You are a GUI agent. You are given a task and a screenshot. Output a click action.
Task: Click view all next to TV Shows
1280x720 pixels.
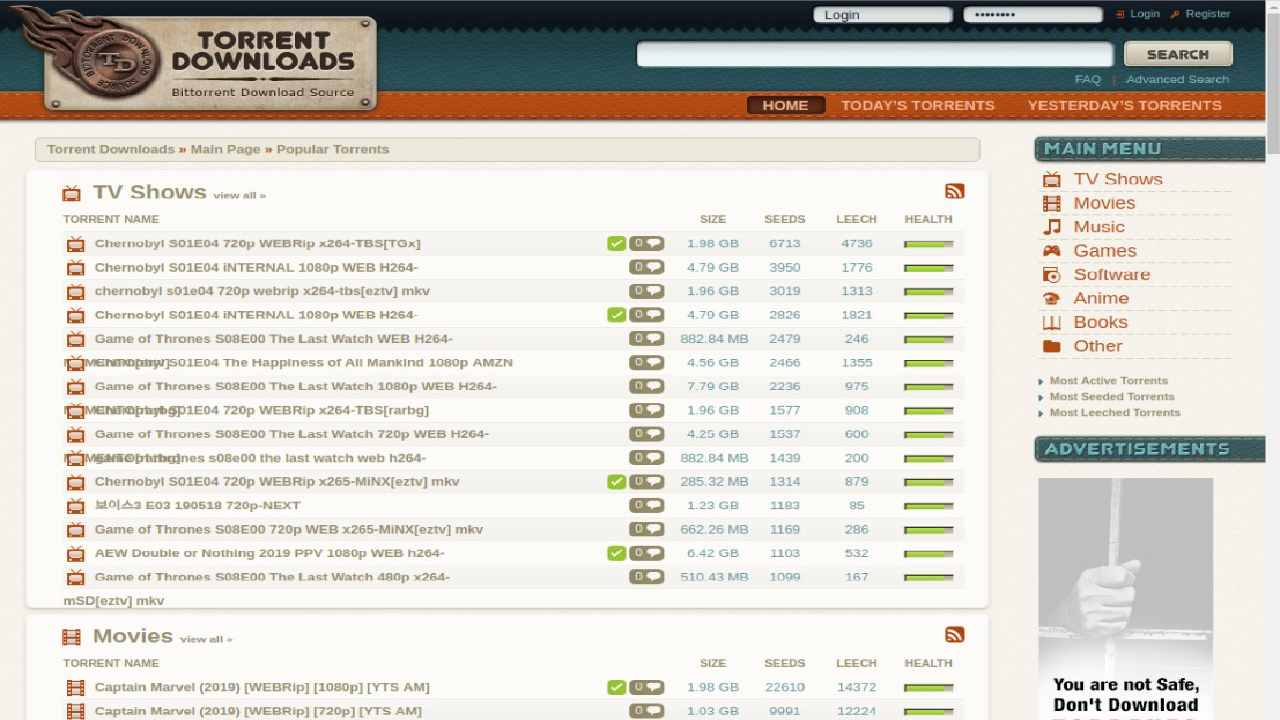pos(239,195)
